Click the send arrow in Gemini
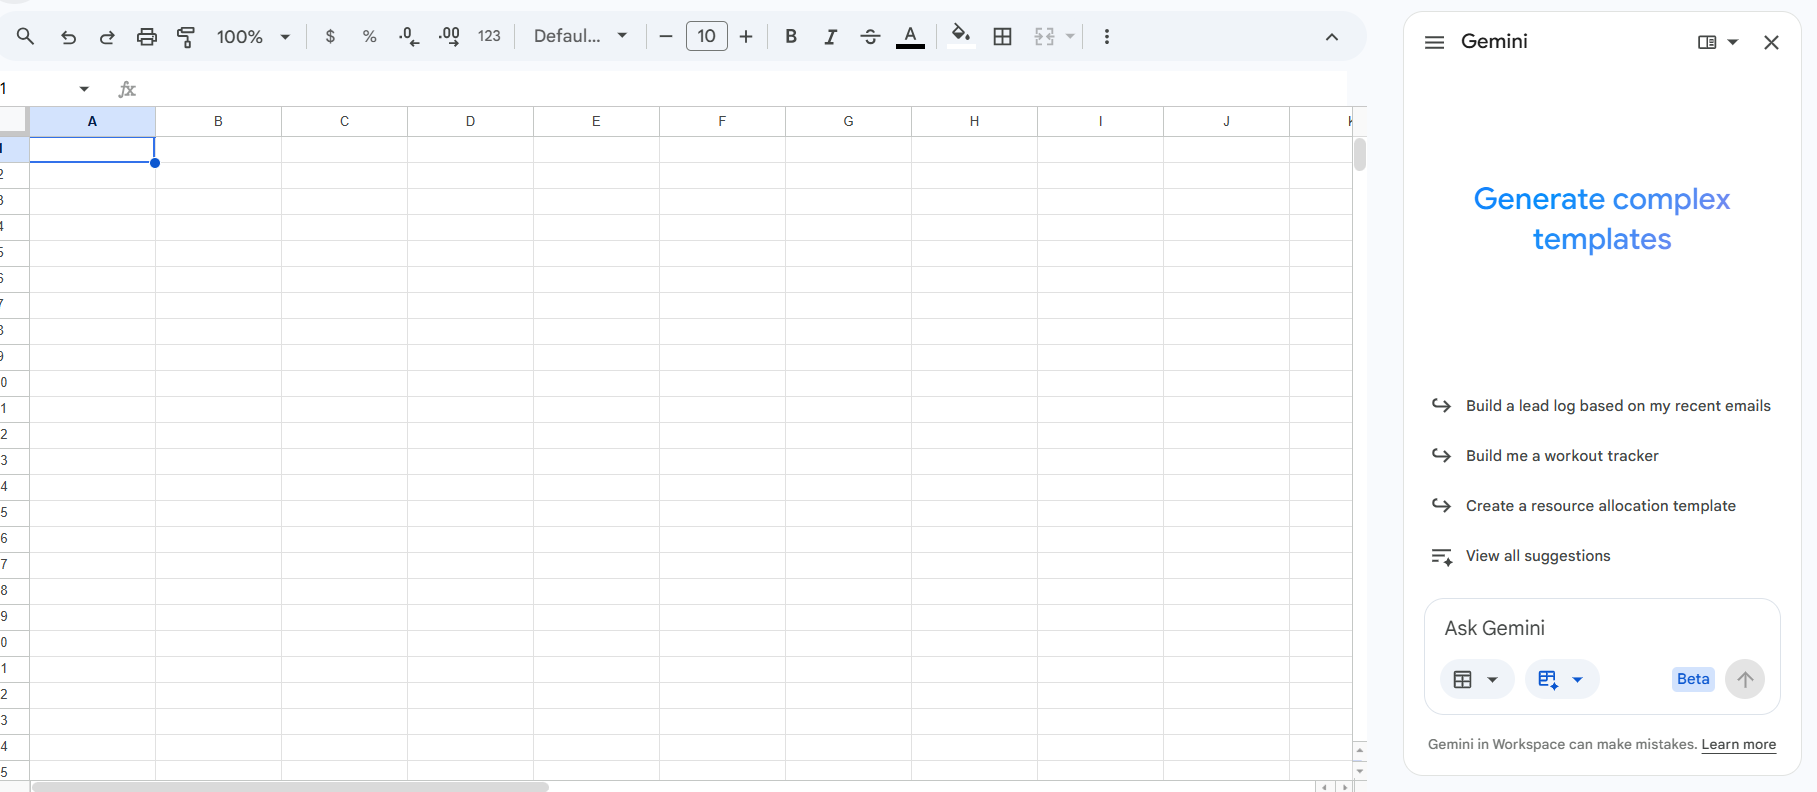Viewport: 1817px width, 792px height. point(1745,680)
